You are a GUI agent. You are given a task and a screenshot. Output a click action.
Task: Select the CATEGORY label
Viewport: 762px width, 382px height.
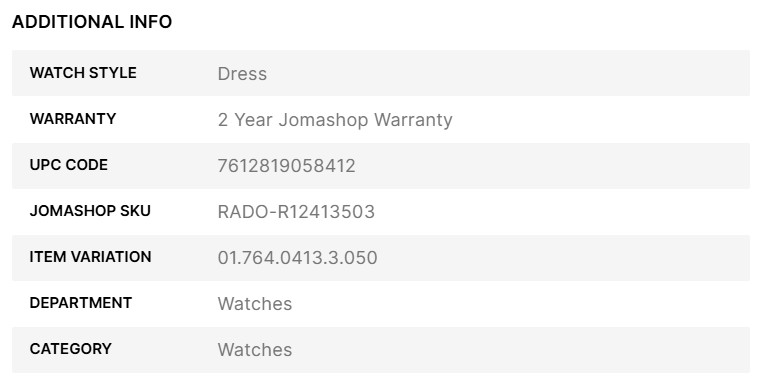pos(70,348)
